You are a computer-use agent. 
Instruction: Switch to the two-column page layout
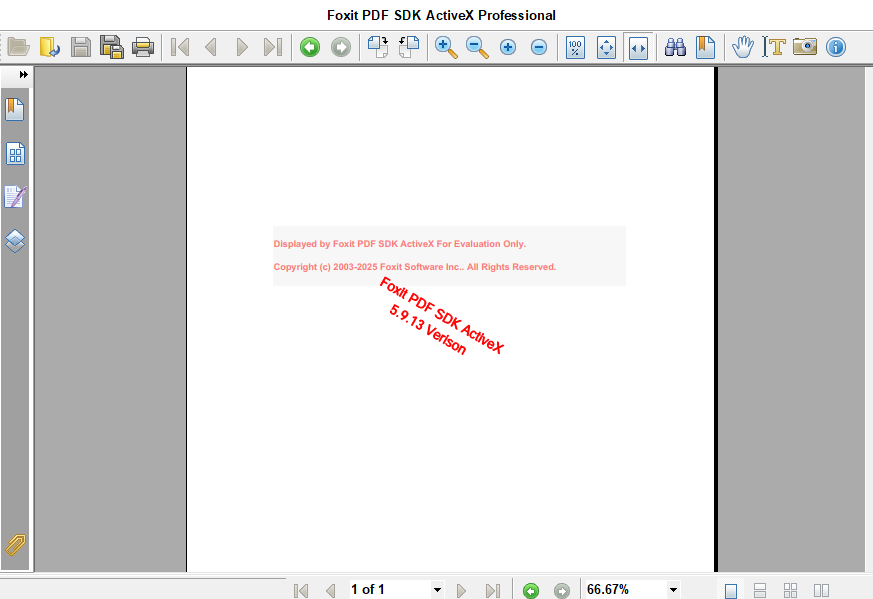point(822,590)
